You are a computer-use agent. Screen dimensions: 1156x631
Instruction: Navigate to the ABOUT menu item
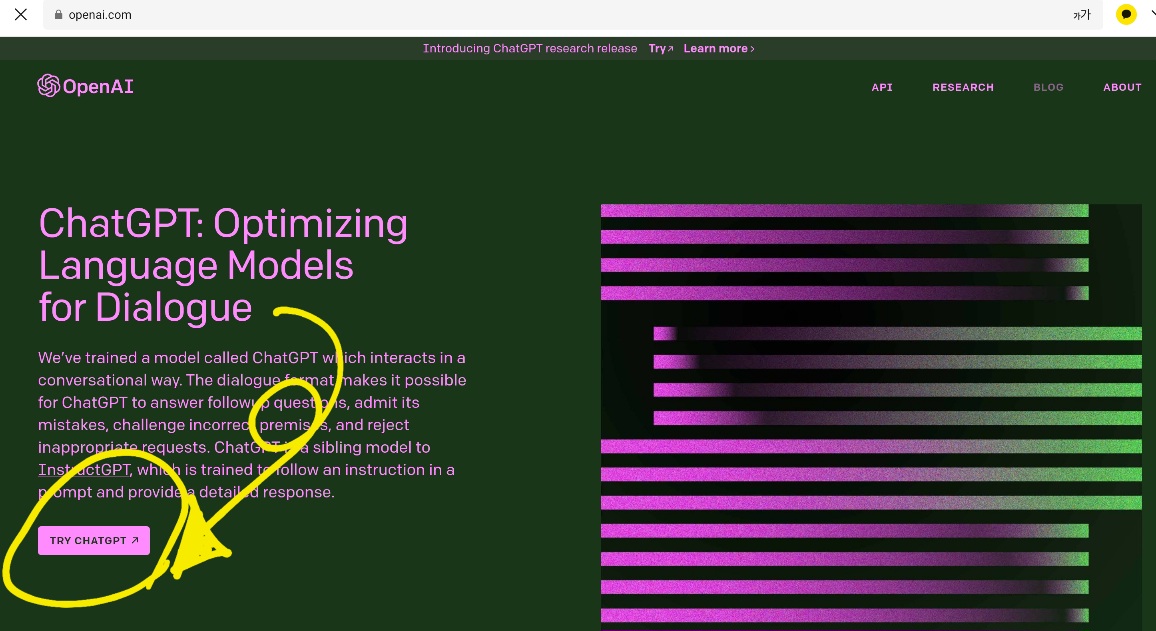pos(1122,87)
